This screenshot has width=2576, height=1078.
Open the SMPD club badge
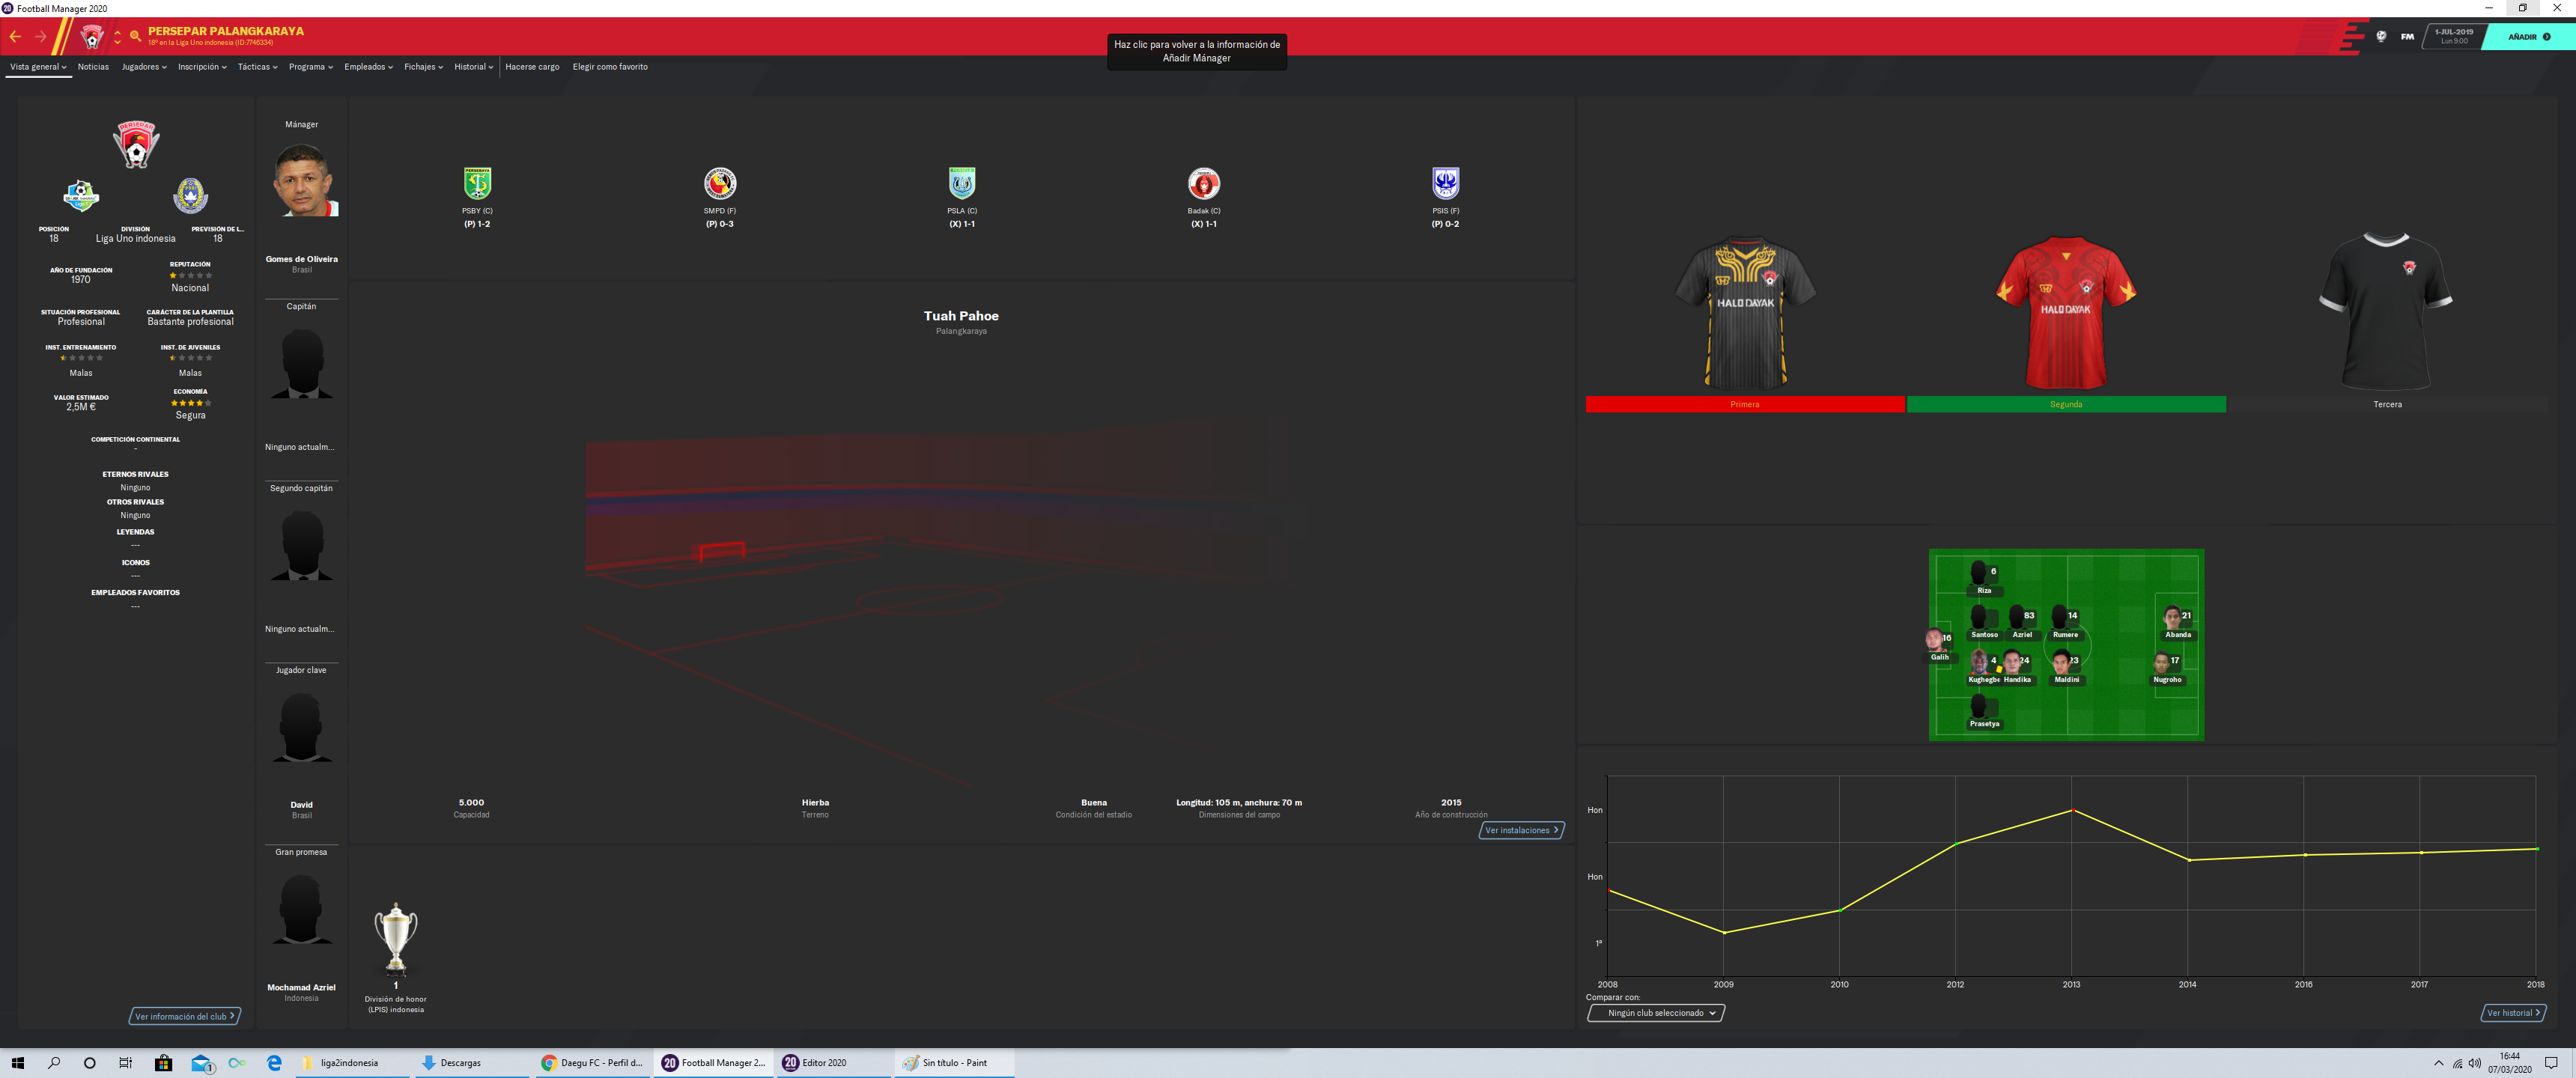tap(720, 183)
